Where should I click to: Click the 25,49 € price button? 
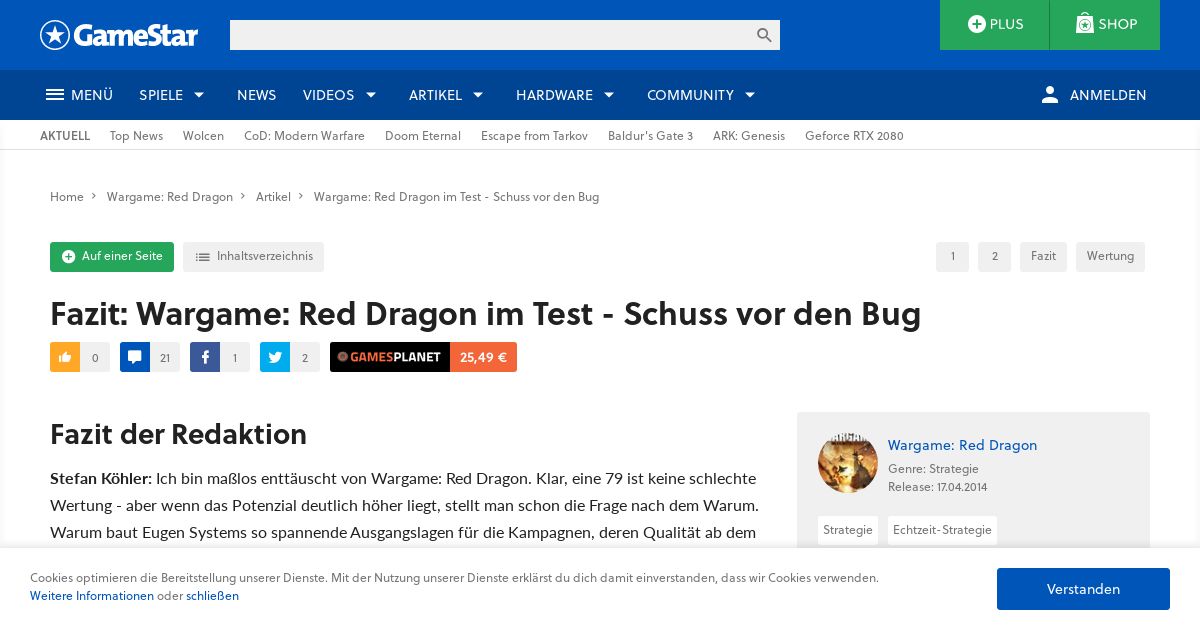tap(483, 357)
